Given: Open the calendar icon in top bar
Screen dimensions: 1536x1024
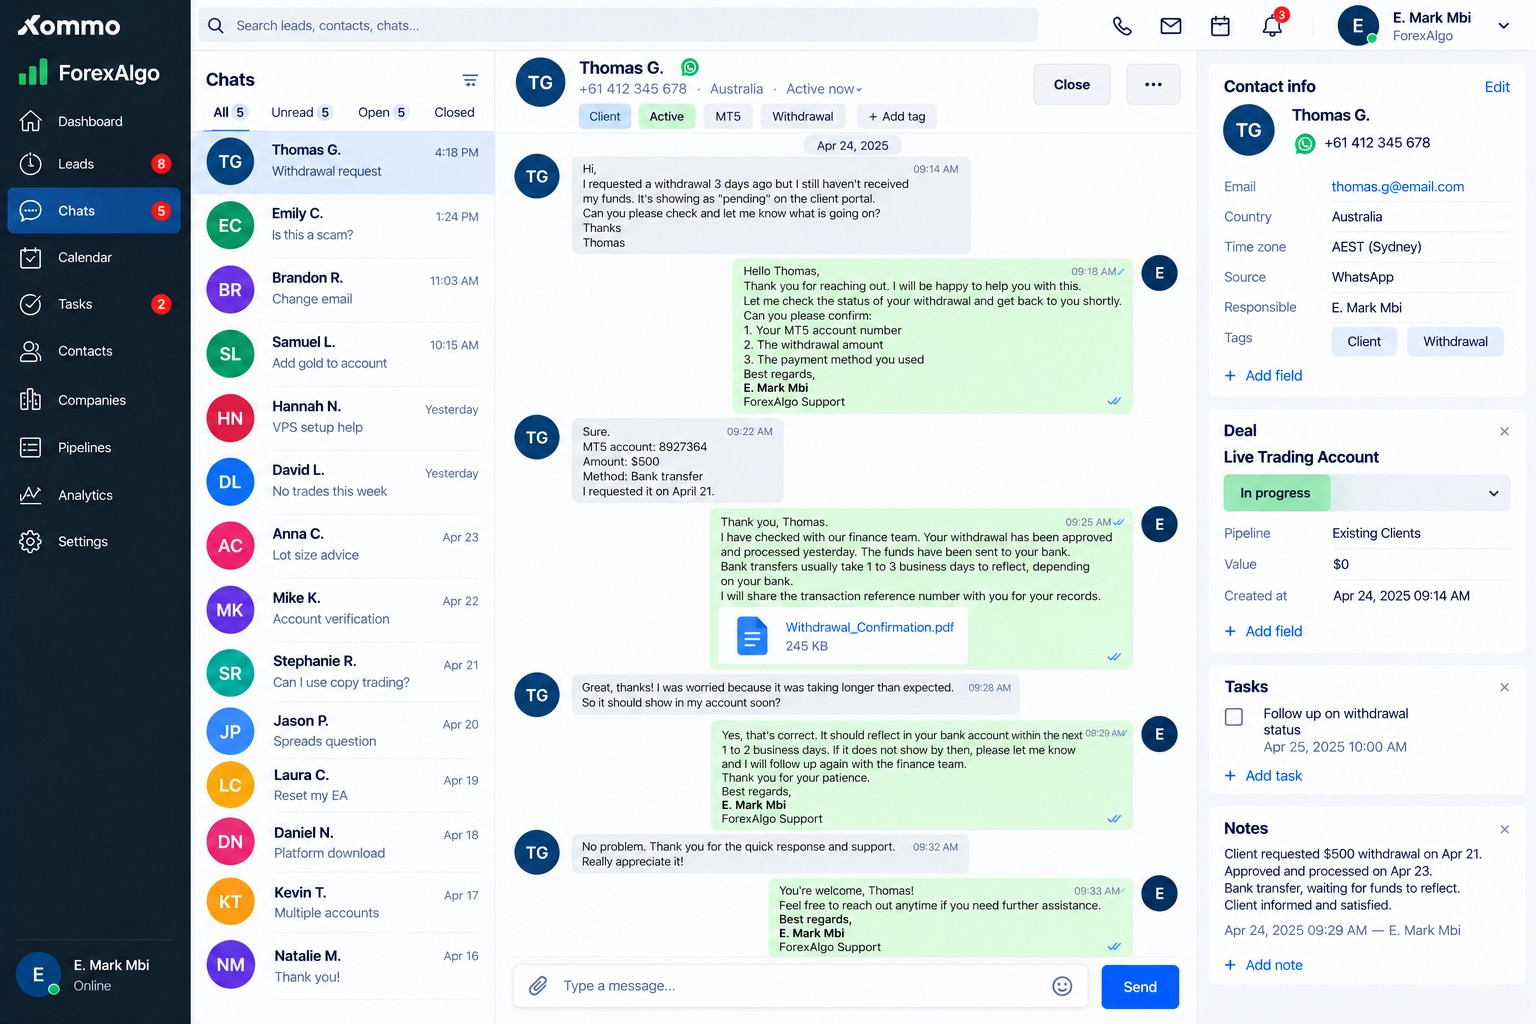Looking at the screenshot, I should point(1220,26).
